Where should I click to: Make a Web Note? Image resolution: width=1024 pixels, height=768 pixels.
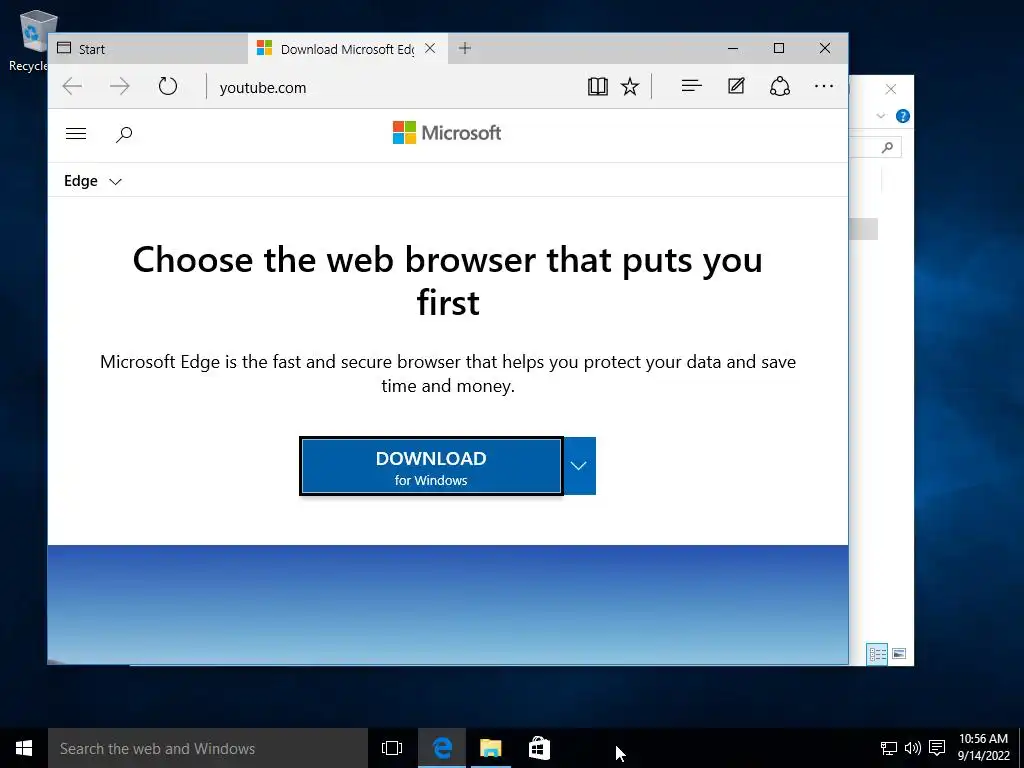click(x=736, y=86)
